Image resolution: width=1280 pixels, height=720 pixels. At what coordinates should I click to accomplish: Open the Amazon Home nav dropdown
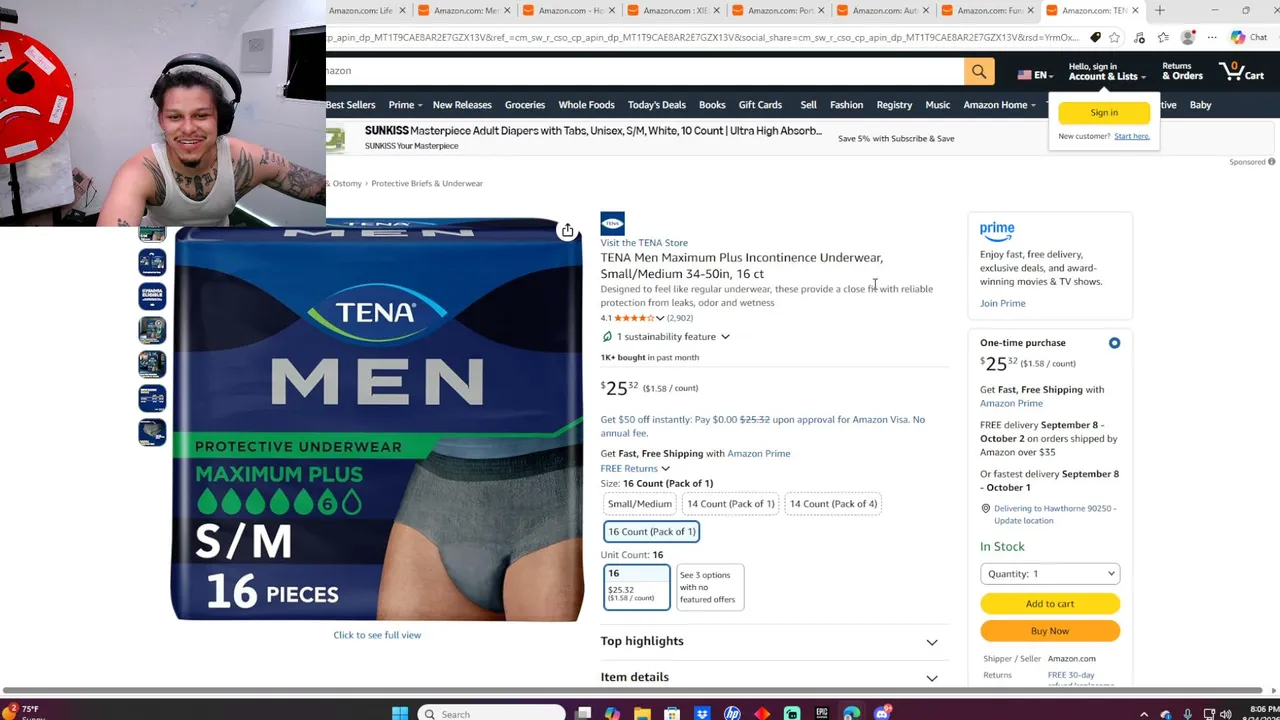click(x=999, y=105)
